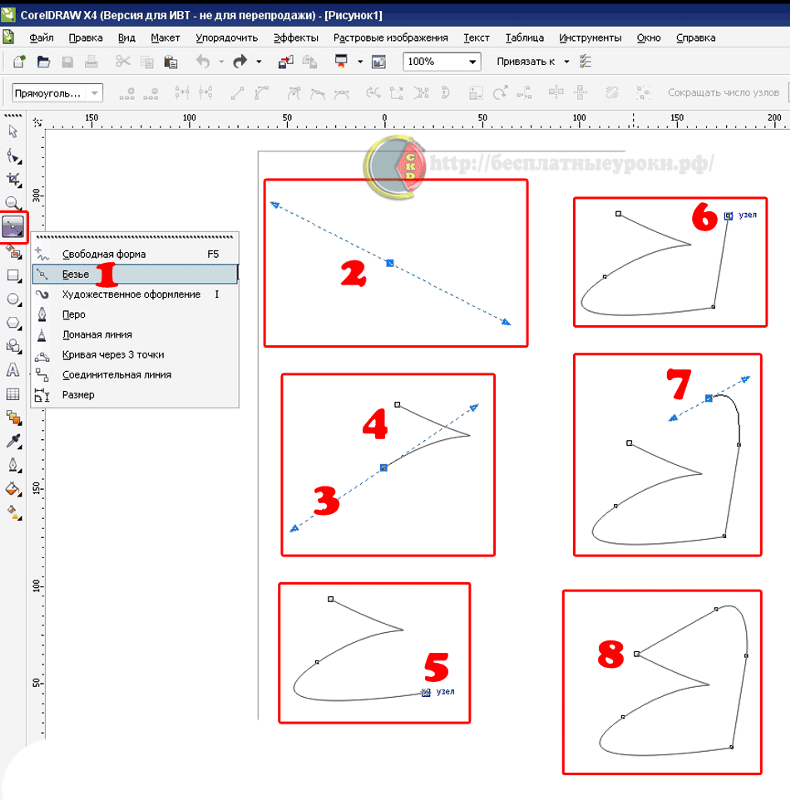This screenshot has width=790, height=800.
Task: Choose Ломаная линия in the flyout
Action: (135, 335)
